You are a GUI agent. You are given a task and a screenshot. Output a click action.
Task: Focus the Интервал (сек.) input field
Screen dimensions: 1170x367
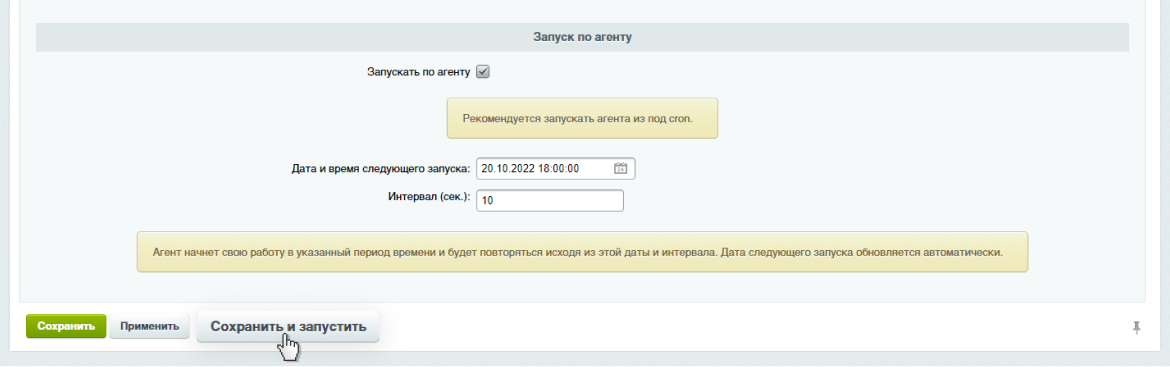point(549,201)
